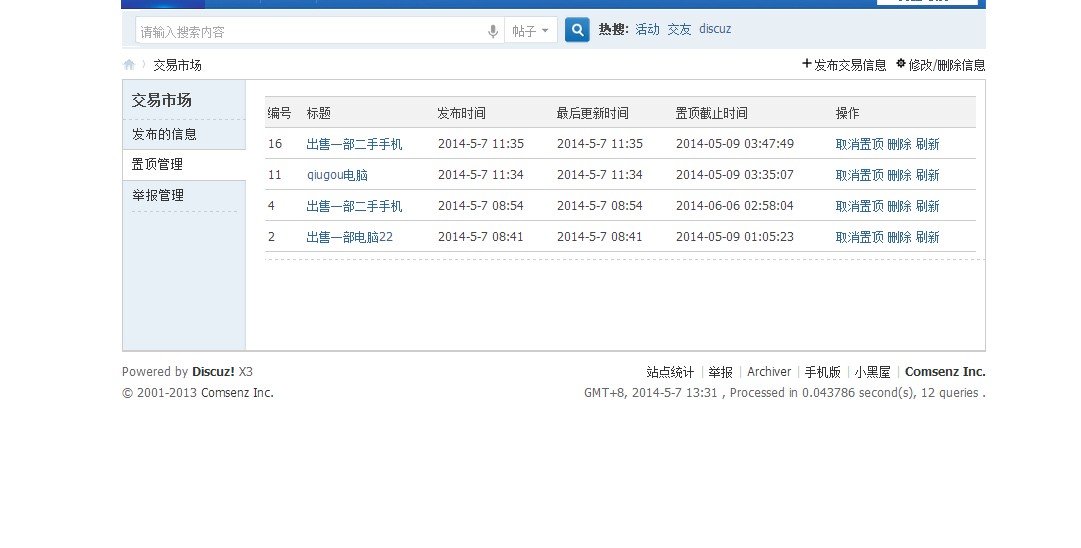1081x548 pixels.
Task: Click the 发布时间 column header
Action: [x=461, y=113]
